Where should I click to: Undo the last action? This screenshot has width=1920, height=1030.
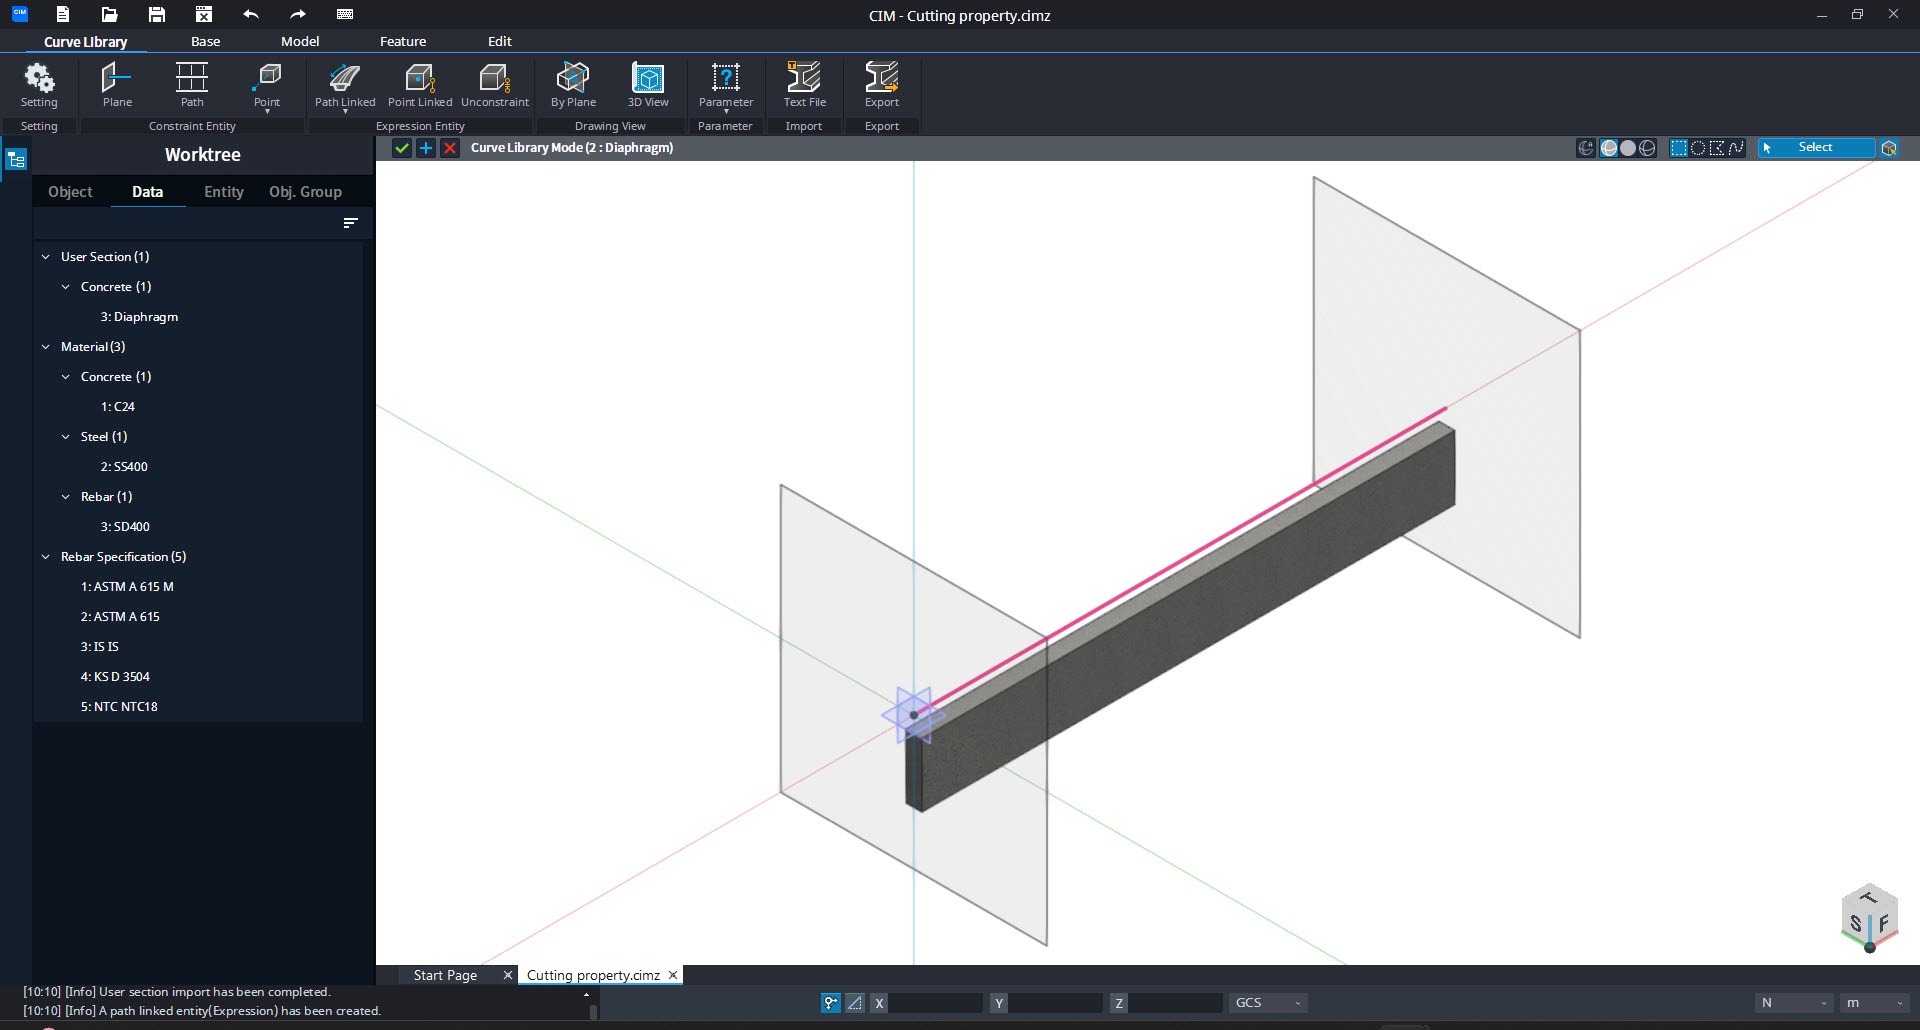click(x=251, y=14)
